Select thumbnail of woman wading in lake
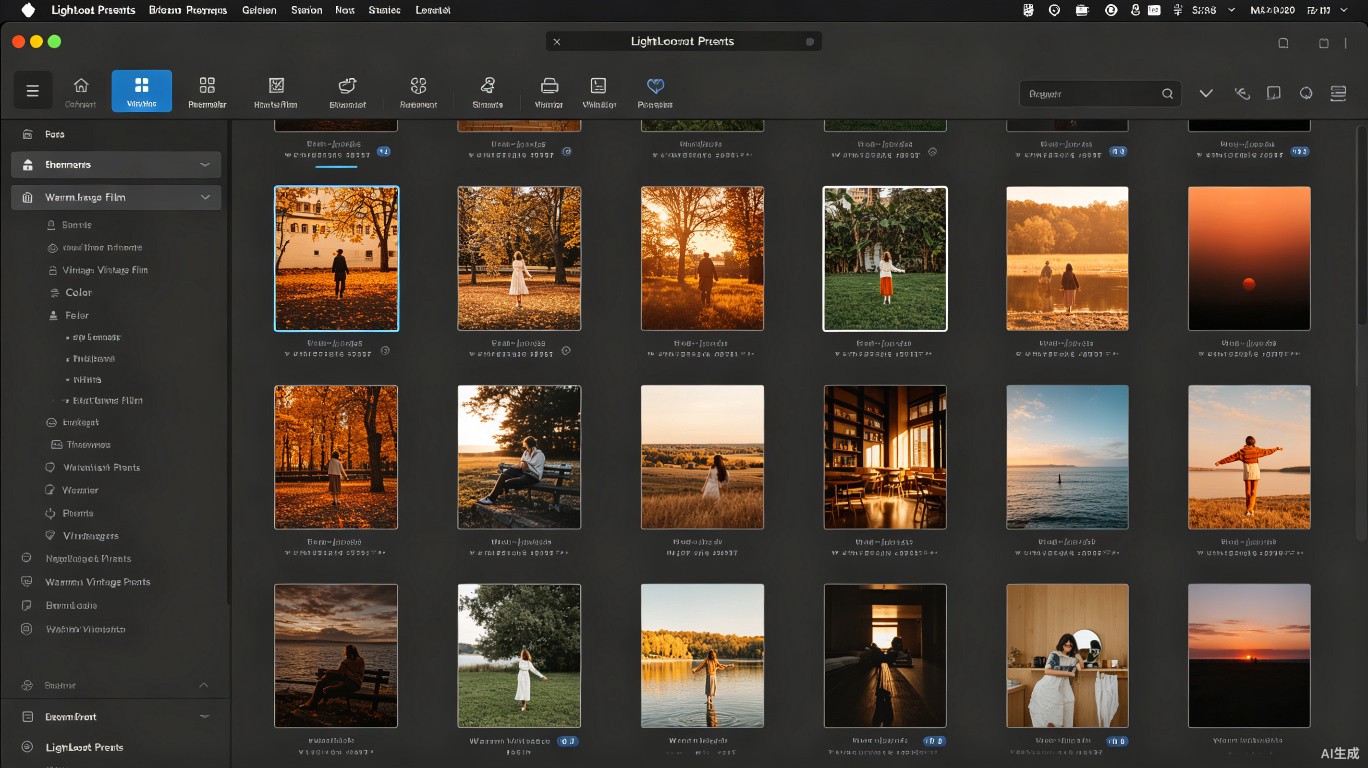Image resolution: width=1368 pixels, height=768 pixels. coord(702,656)
